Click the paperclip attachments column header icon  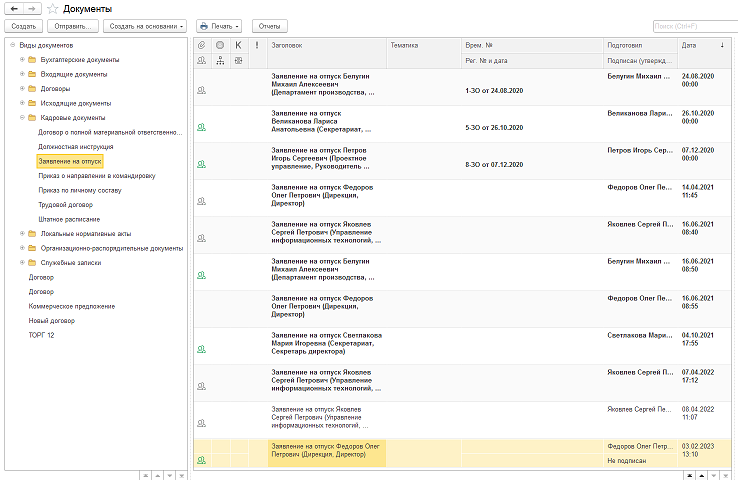tap(201, 45)
